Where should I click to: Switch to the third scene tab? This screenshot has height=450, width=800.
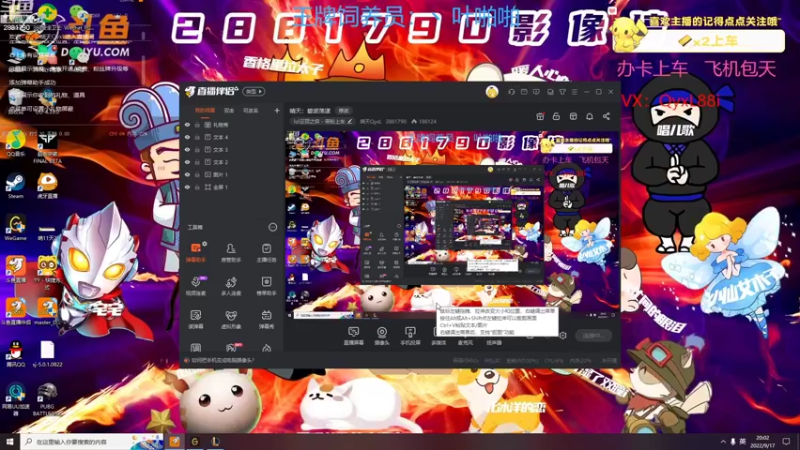pos(251,110)
